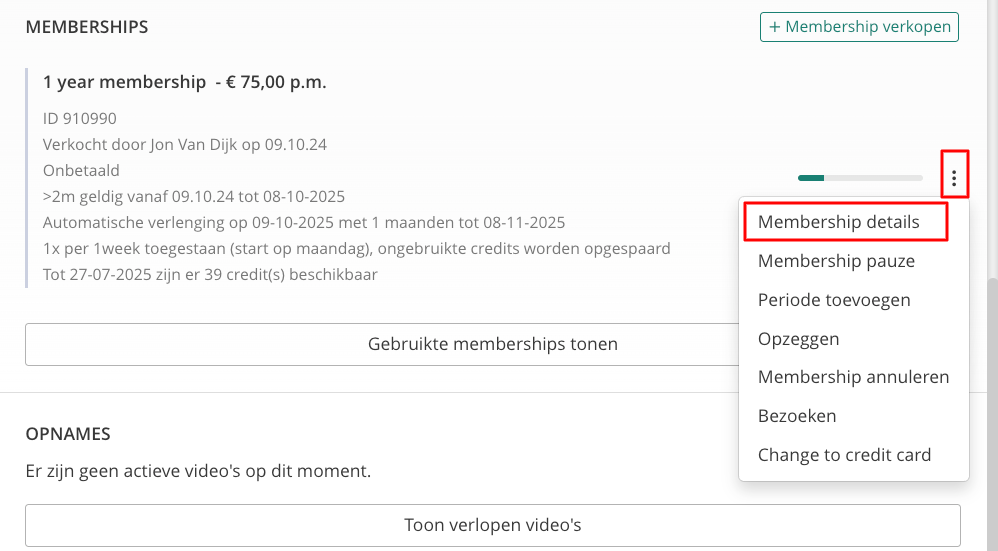
Task: Click the Onbetaald status text
Action: pos(81,171)
